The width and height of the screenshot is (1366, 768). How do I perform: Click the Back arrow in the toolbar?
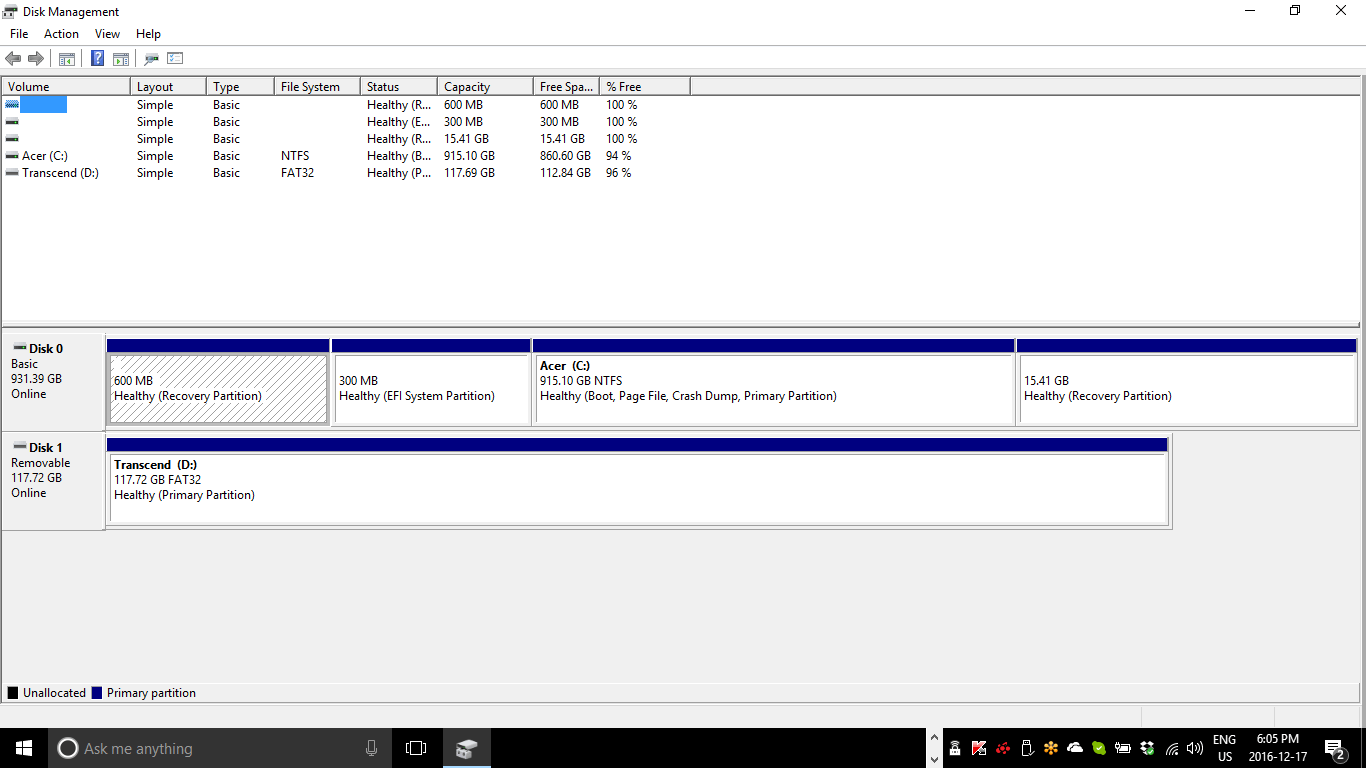[x=13, y=59]
